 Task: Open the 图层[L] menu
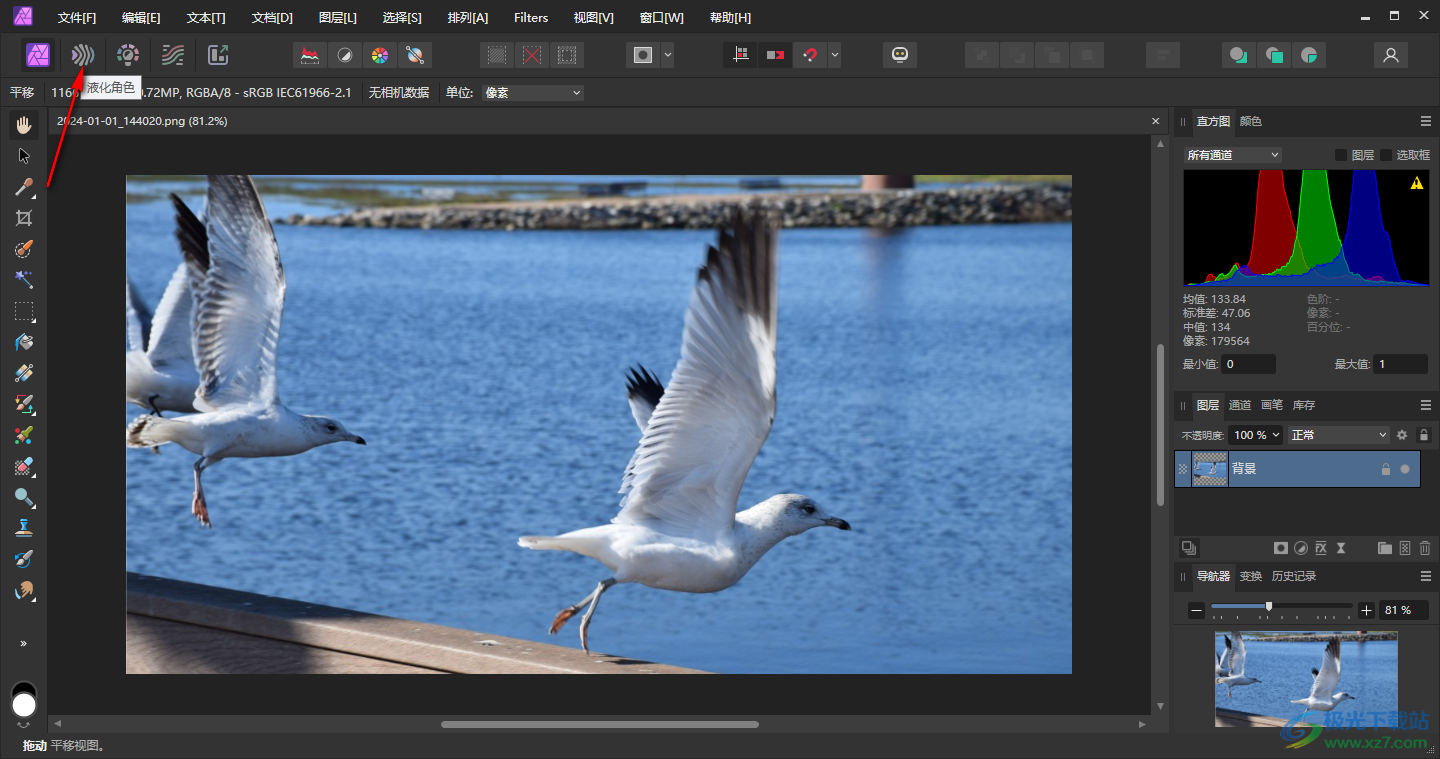(337, 18)
